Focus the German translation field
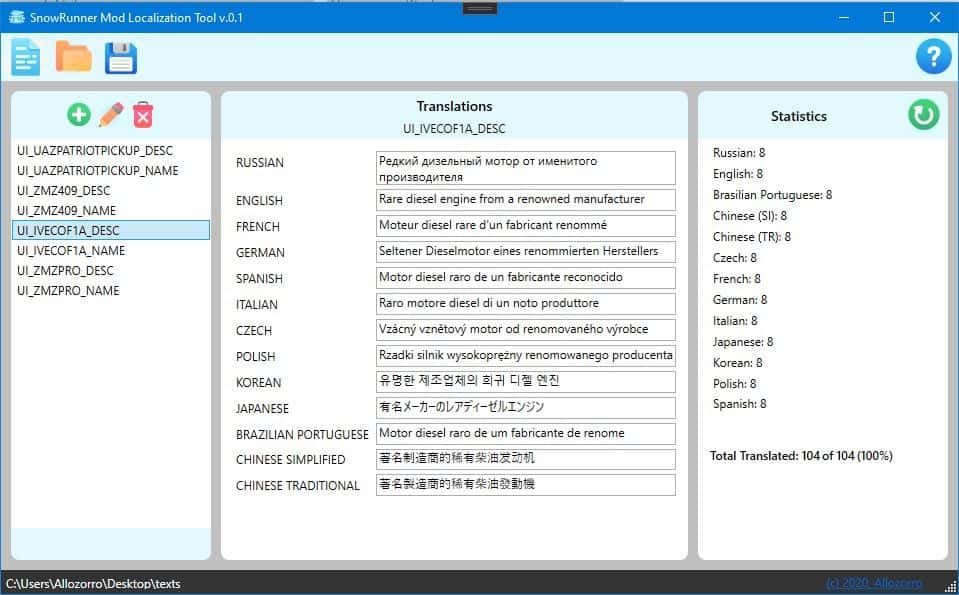 (x=525, y=252)
